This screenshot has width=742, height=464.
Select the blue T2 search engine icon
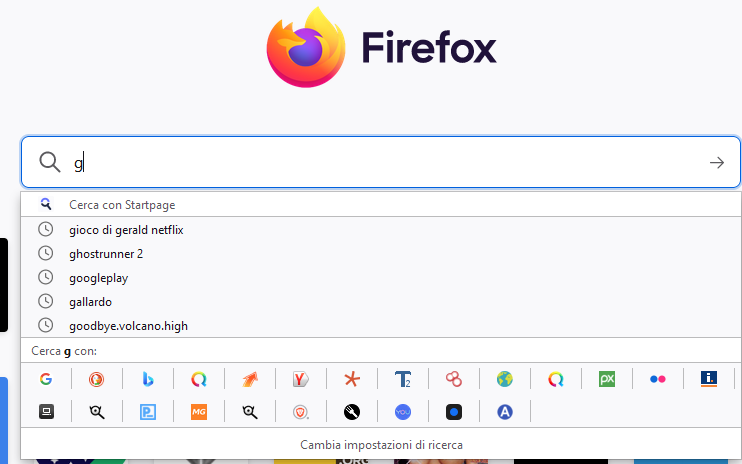pos(403,379)
